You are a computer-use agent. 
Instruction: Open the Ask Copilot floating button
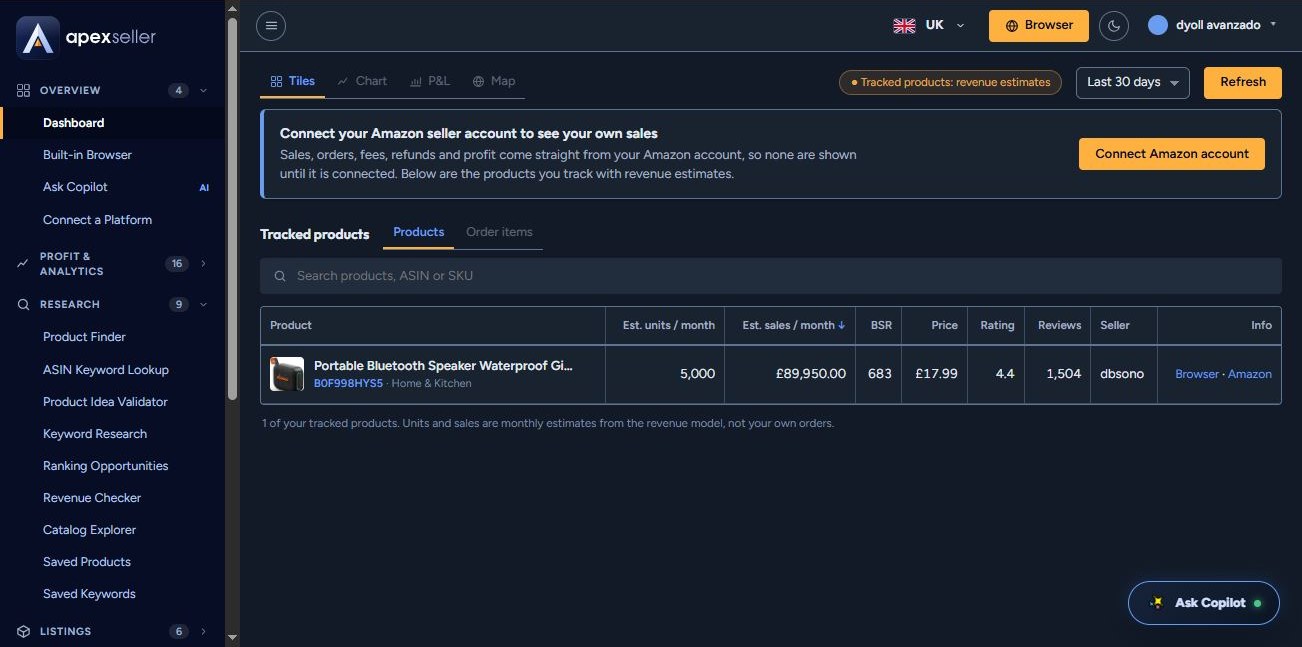(1203, 603)
